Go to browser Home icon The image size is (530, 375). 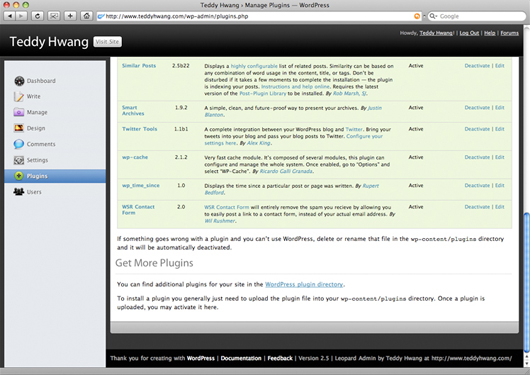coord(87,16)
